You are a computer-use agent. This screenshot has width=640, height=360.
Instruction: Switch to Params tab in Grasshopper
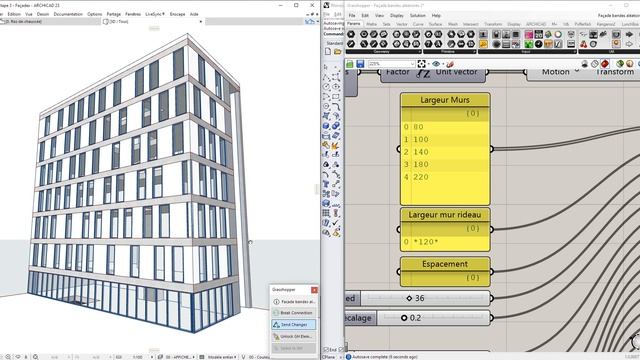tap(353, 24)
